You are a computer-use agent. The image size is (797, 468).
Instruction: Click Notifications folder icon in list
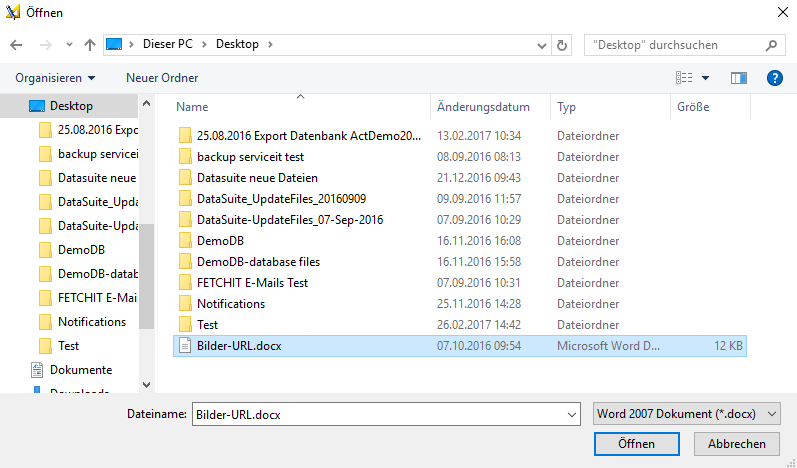pos(185,303)
